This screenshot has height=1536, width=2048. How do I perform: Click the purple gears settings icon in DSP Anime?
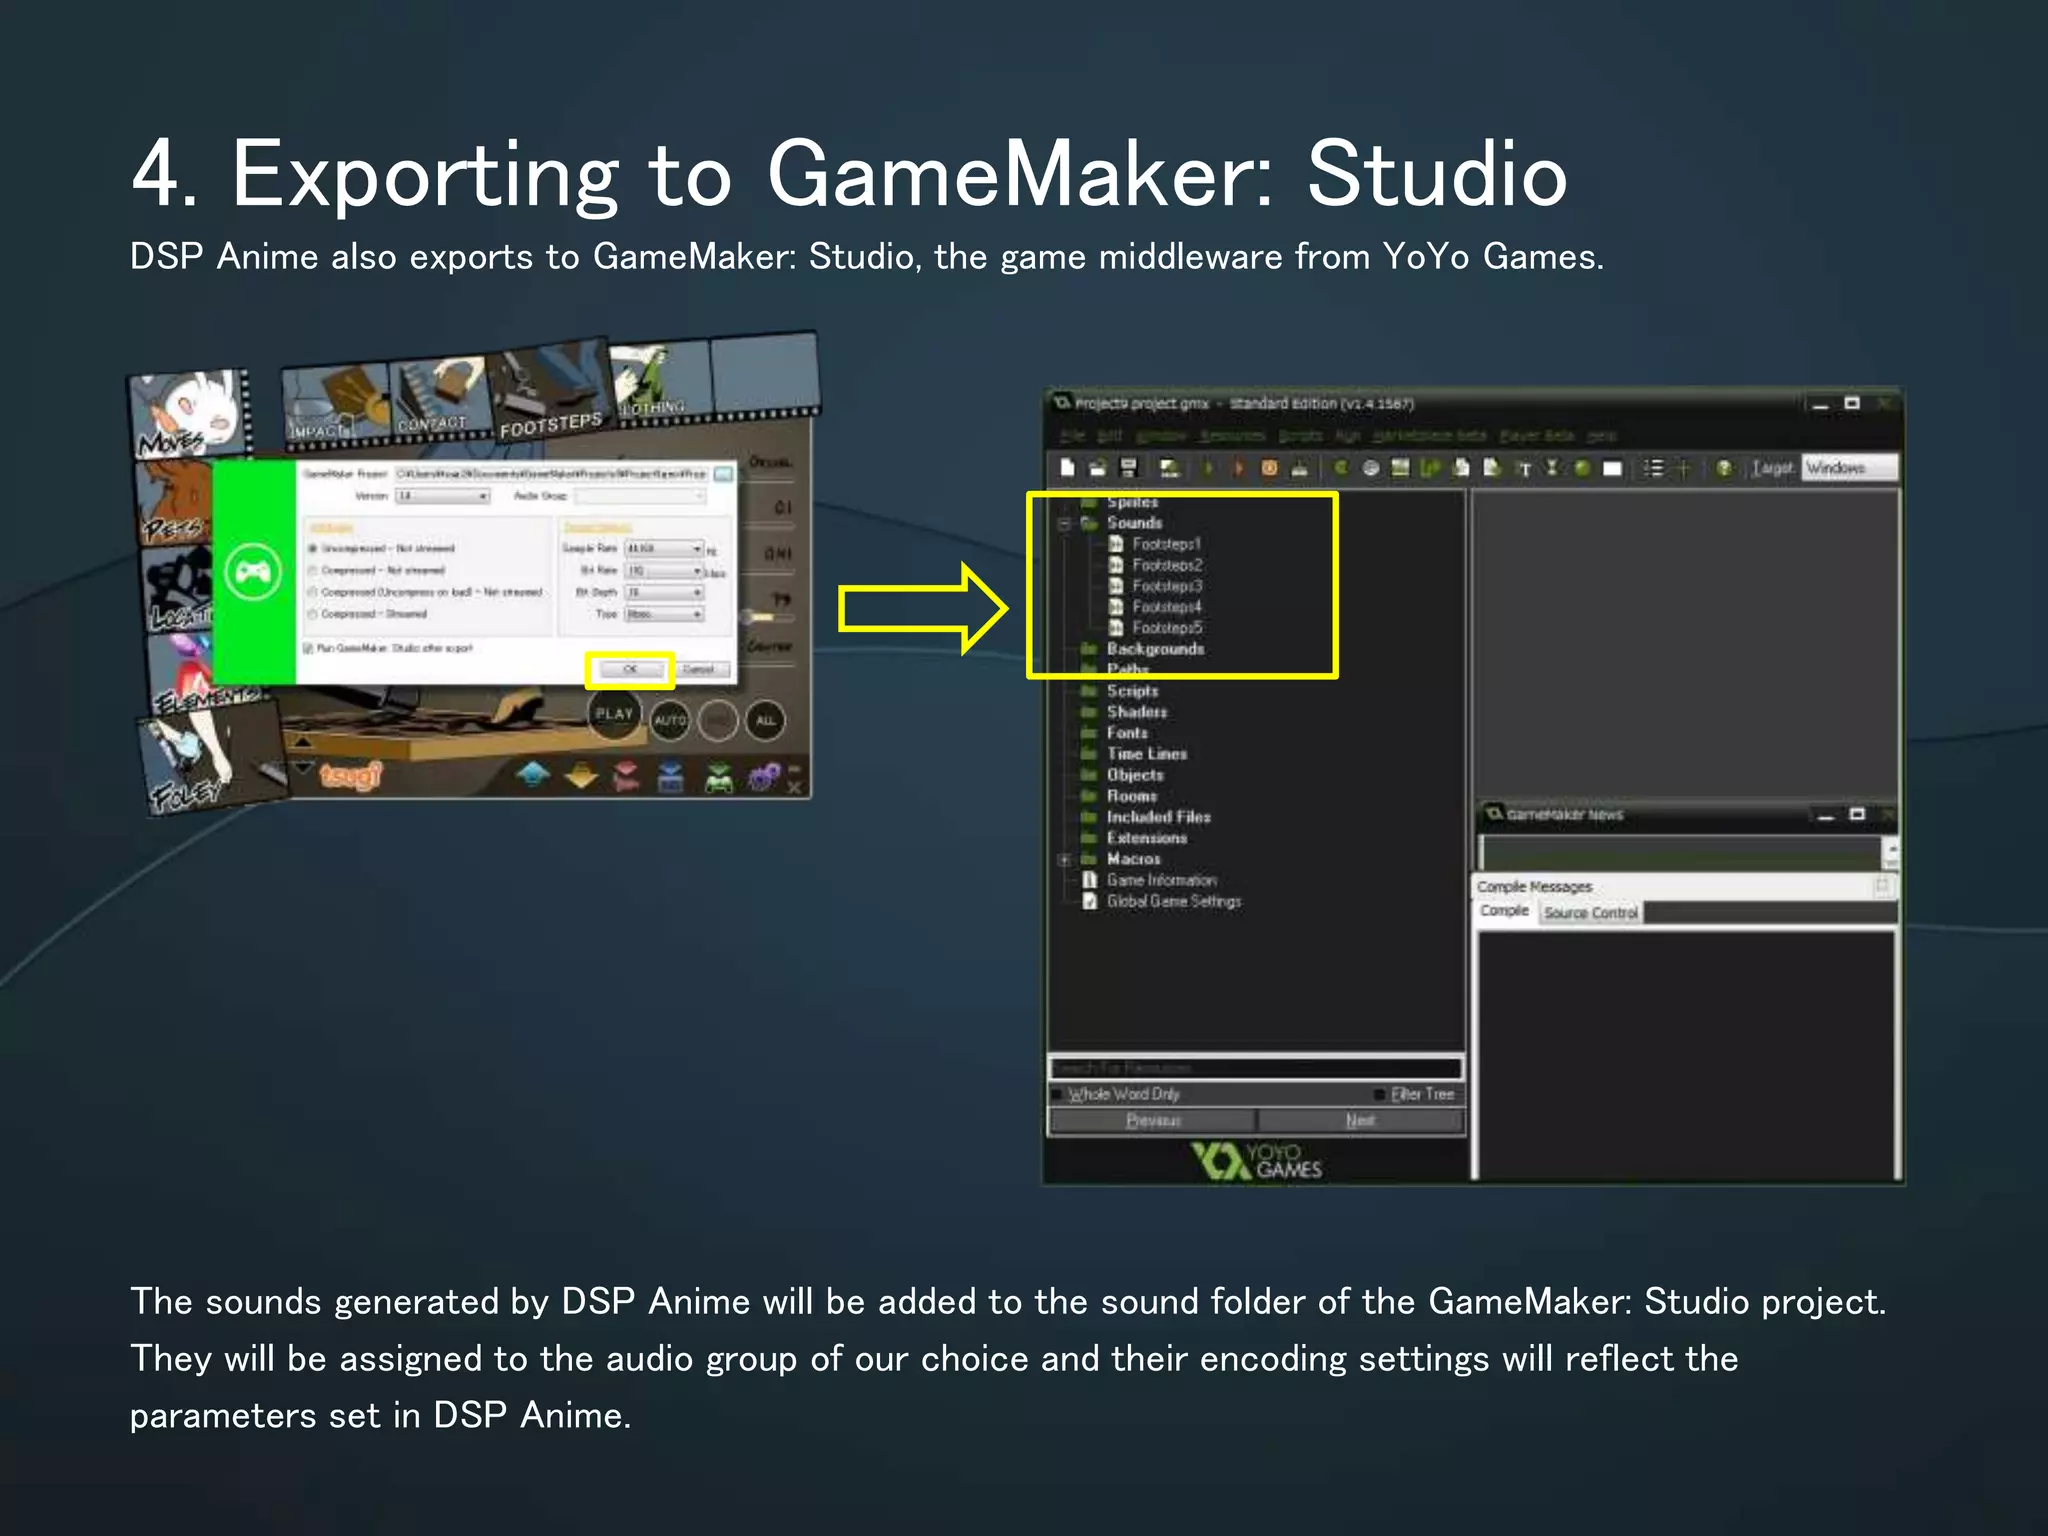point(763,776)
